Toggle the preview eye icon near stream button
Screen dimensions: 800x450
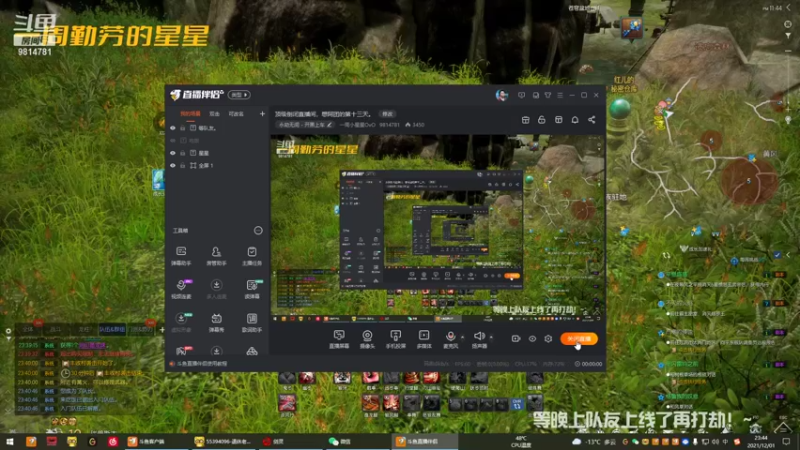[532, 338]
